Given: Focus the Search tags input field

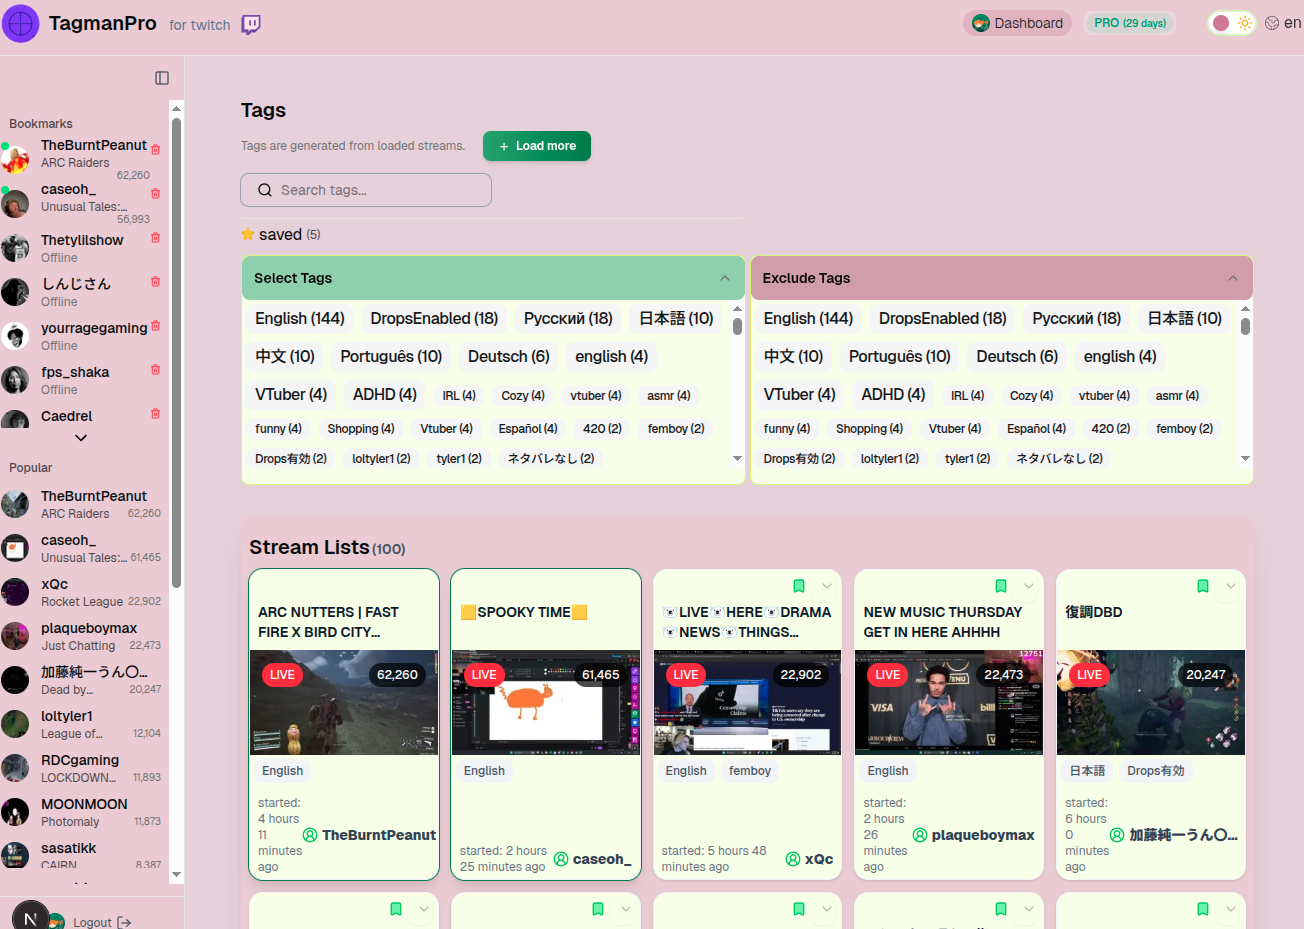Looking at the screenshot, I should 366,190.
